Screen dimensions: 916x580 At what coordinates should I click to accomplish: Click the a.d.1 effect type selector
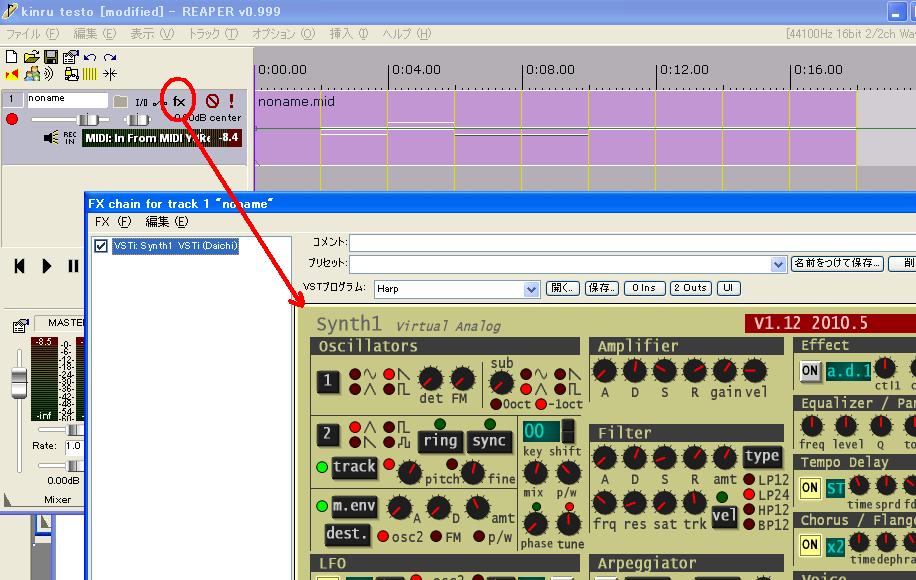pyautogui.click(x=848, y=371)
